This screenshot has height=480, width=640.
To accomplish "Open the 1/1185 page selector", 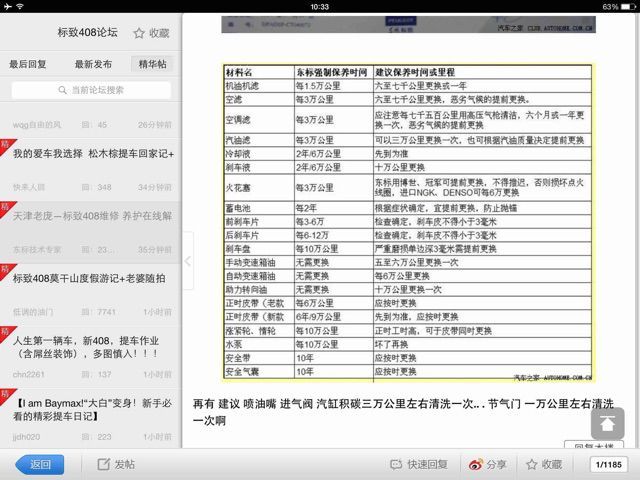I will tap(609, 464).
